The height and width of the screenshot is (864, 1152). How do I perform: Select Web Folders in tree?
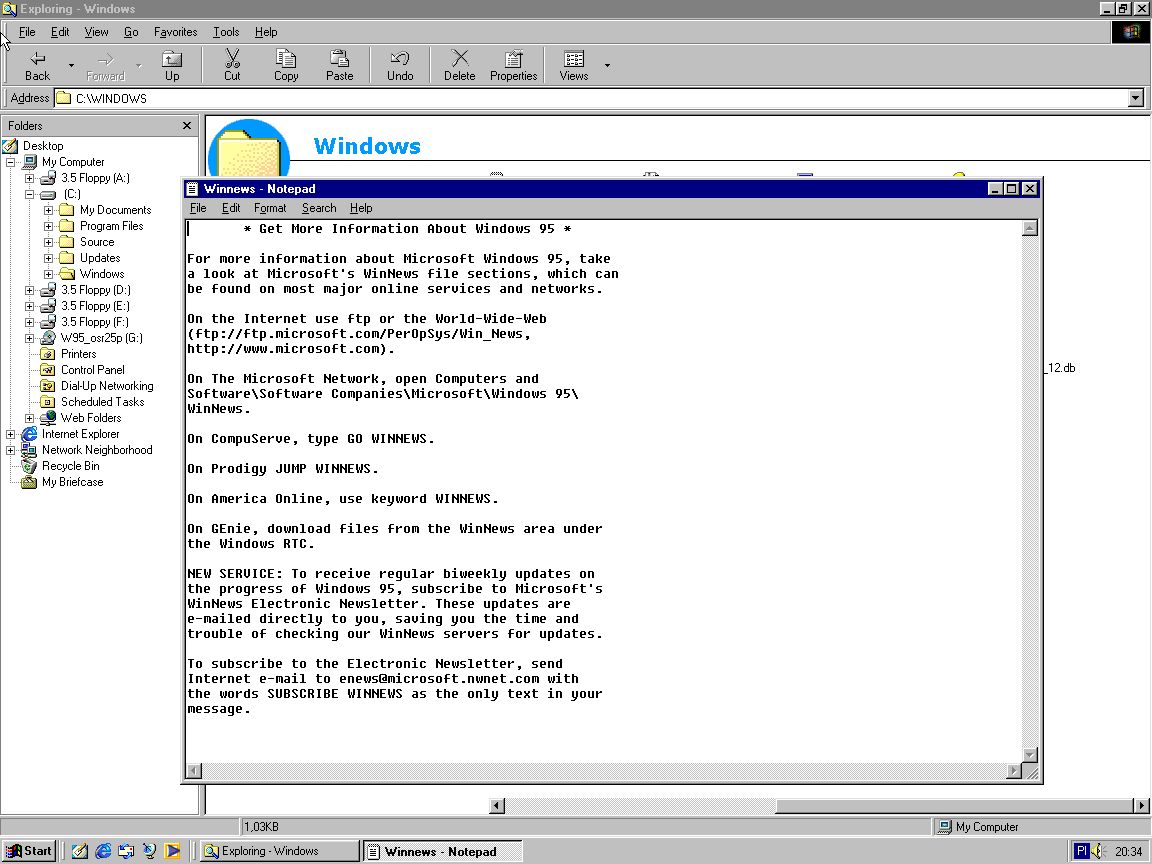pos(91,418)
